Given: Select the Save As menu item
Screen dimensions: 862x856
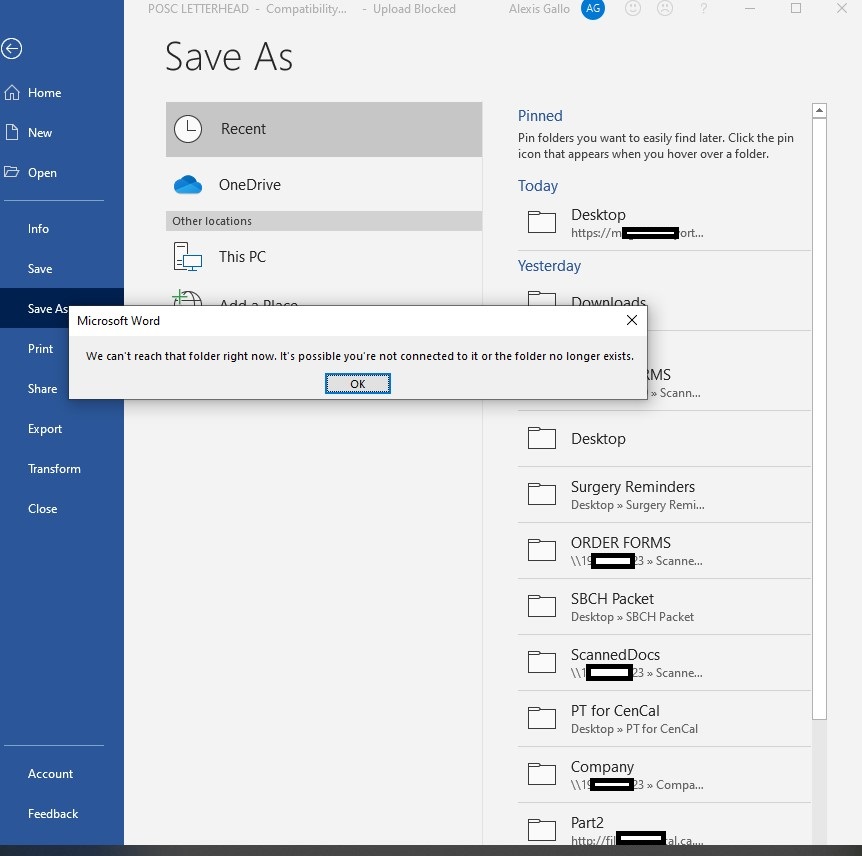Looking at the screenshot, I should point(48,308).
